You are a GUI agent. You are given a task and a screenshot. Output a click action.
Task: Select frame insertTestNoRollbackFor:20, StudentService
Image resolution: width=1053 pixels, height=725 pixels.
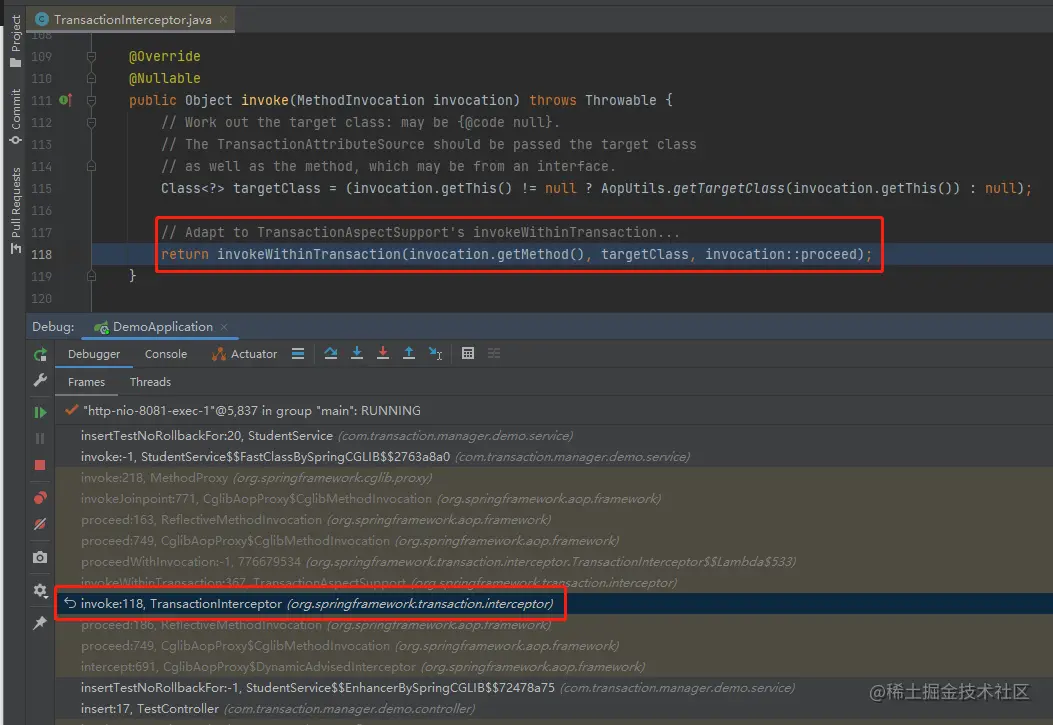(553, 436)
